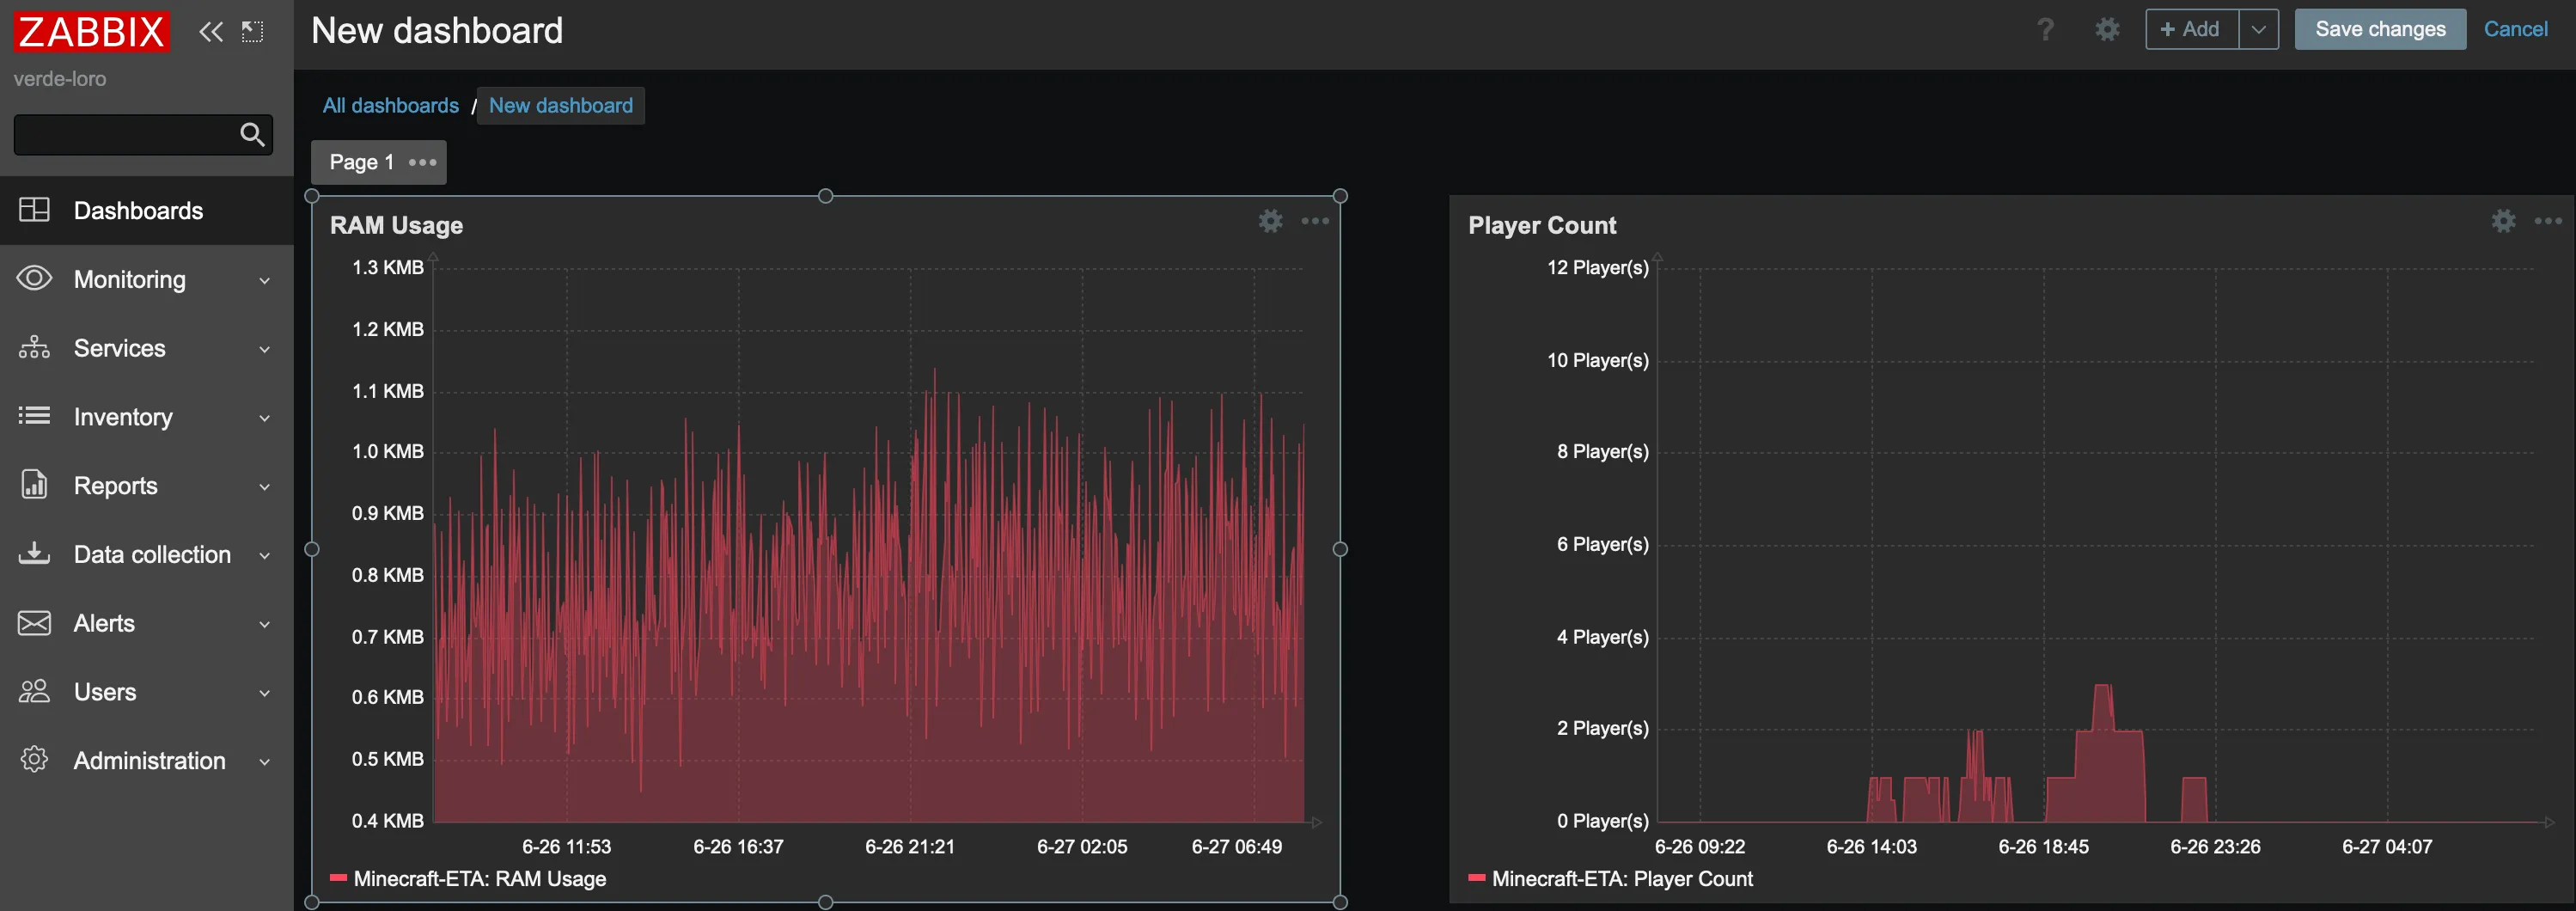Image resolution: width=2576 pixels, height=911 pixels.
Task: Click RAM Usage bottom-center resize handle
Action: [825, 902]
